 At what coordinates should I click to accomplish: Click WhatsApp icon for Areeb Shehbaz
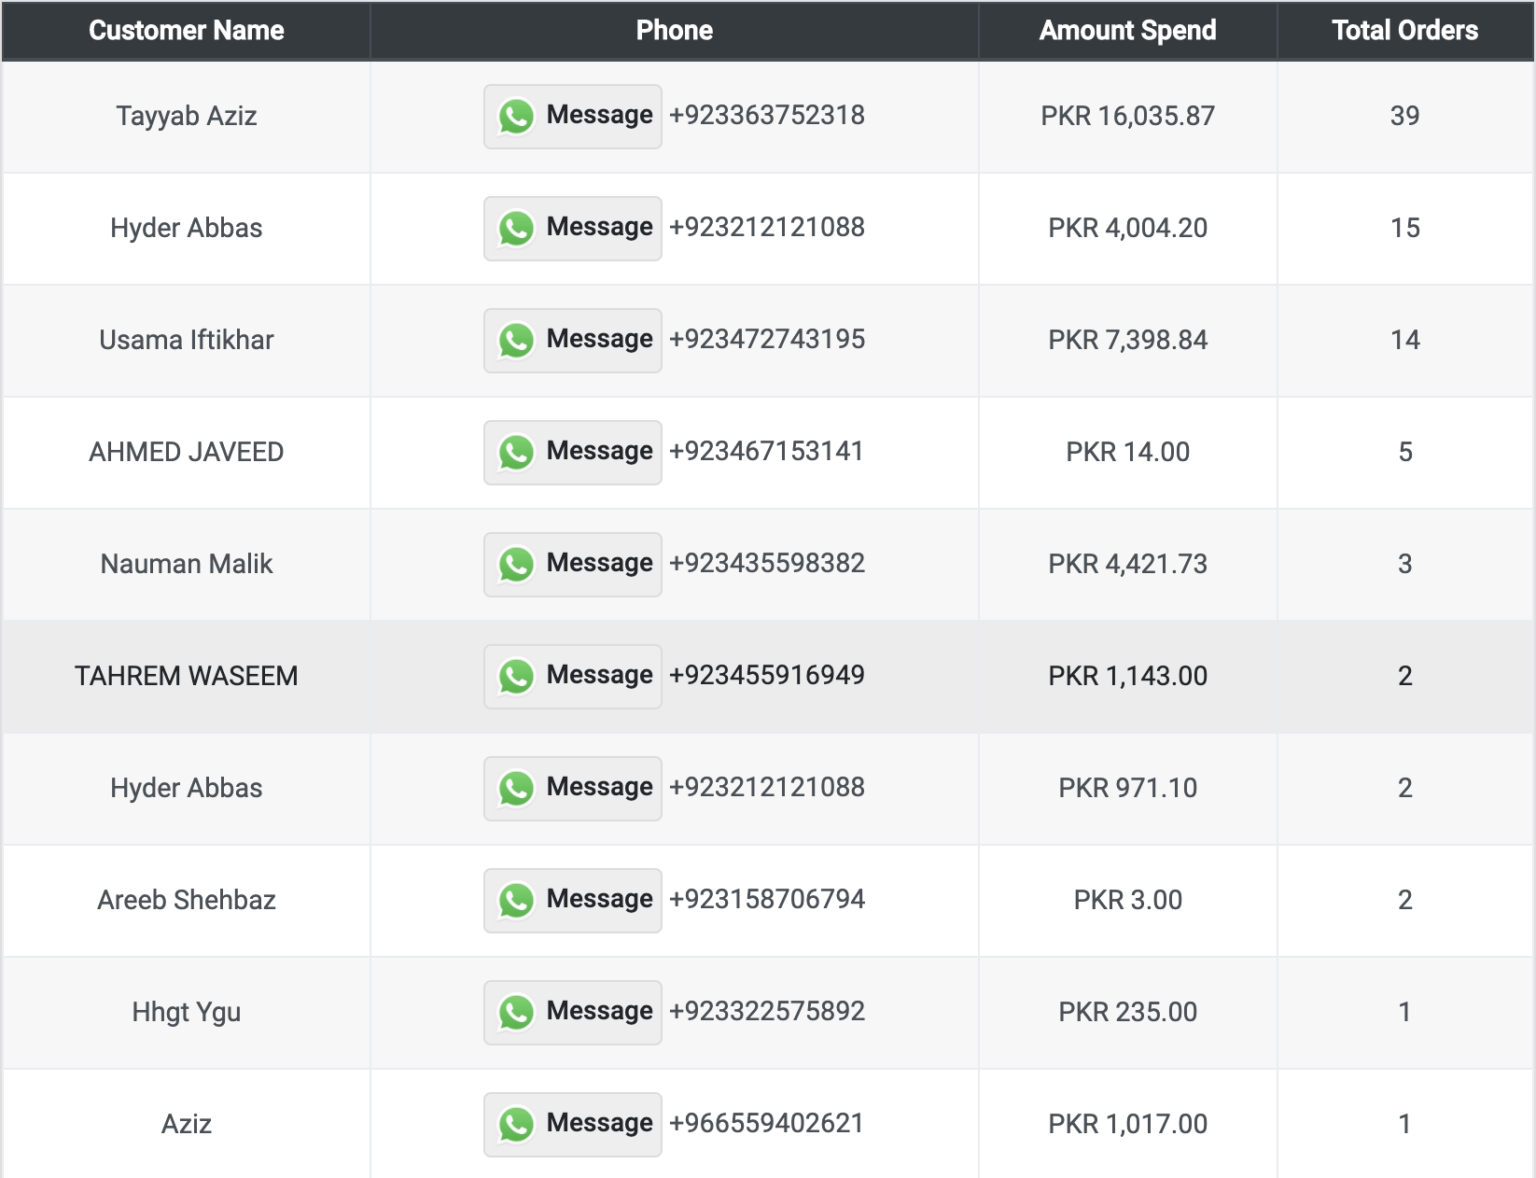click(516, 901)
